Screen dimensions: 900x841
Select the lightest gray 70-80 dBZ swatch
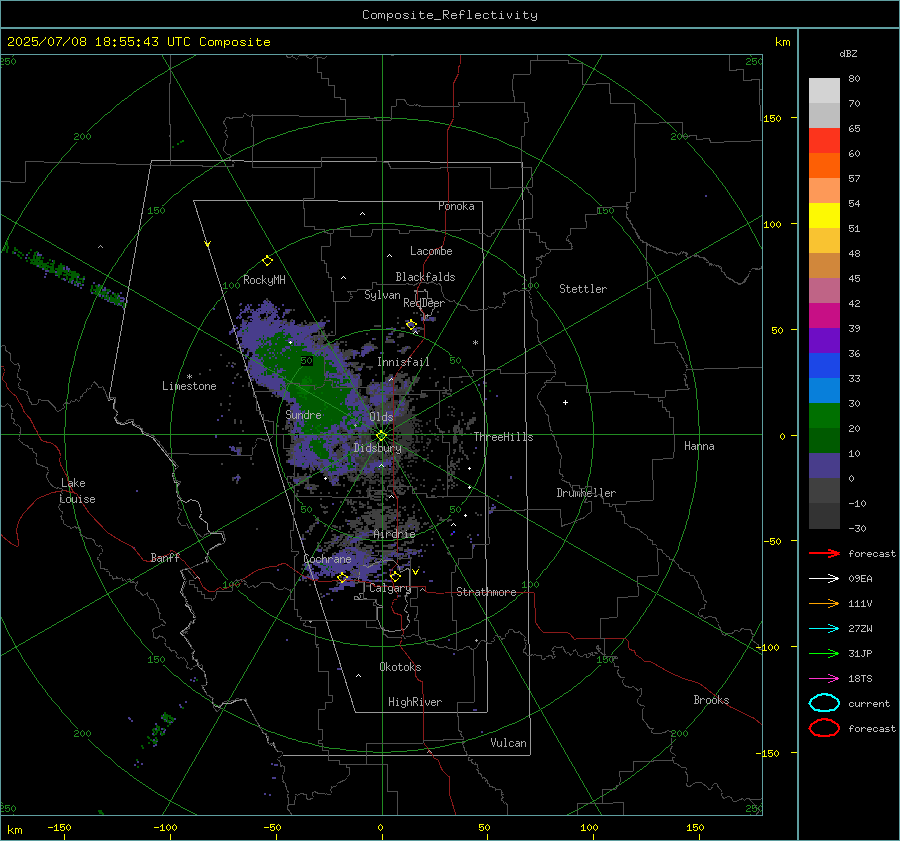click(x=824, y=90)
